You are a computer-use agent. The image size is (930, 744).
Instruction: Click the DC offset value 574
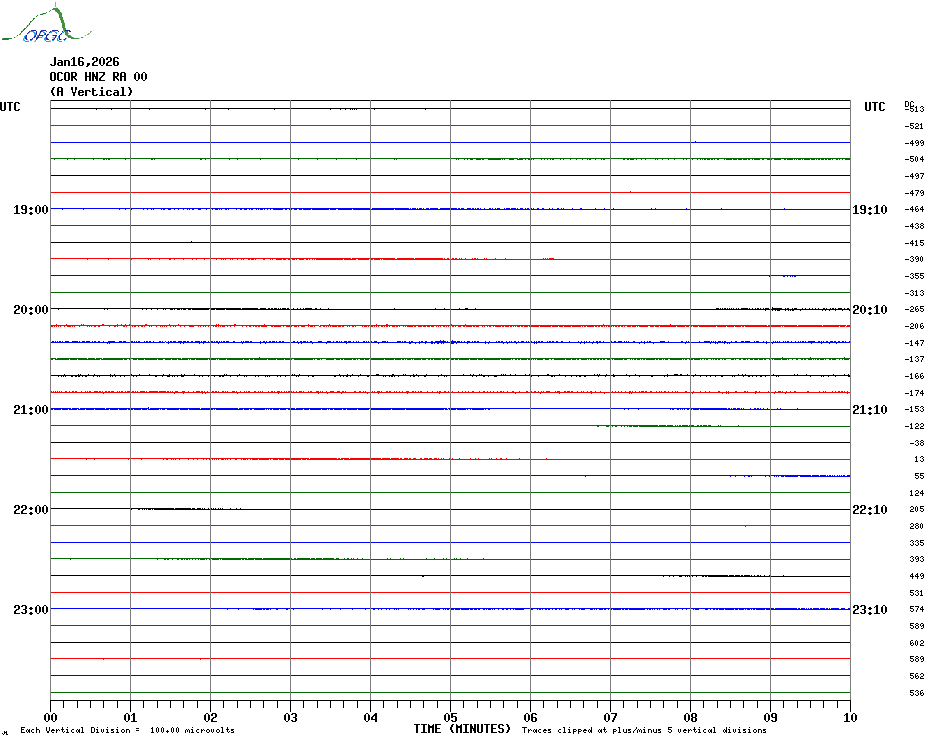[x=917, y=609]
